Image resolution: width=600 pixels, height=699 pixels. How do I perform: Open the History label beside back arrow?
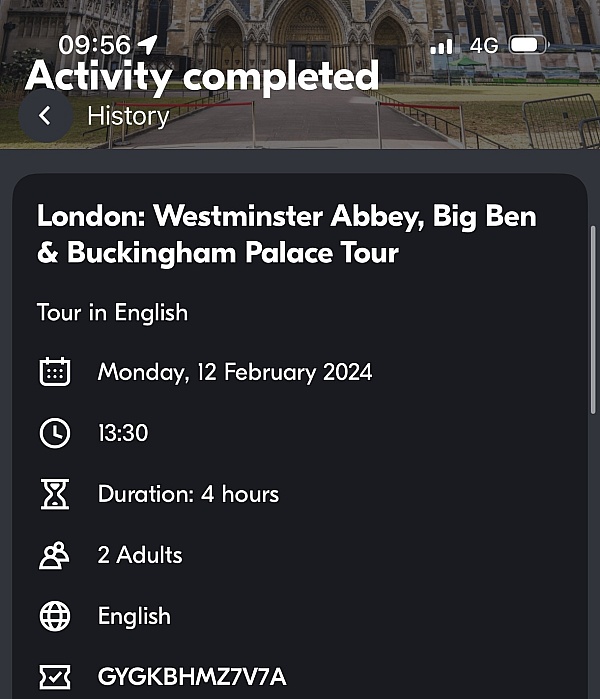128,116
